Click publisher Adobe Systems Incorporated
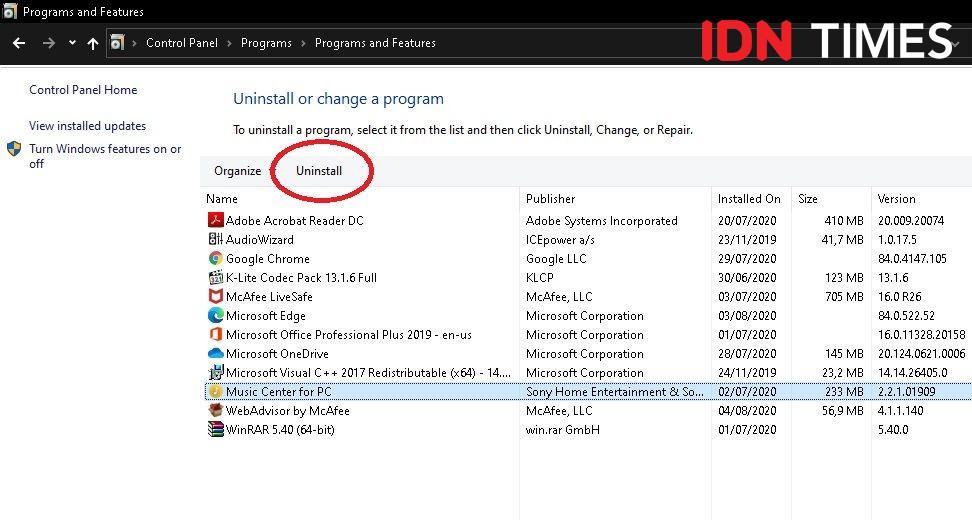The height and width of the screenshot is (520, 972). point(601,221)
